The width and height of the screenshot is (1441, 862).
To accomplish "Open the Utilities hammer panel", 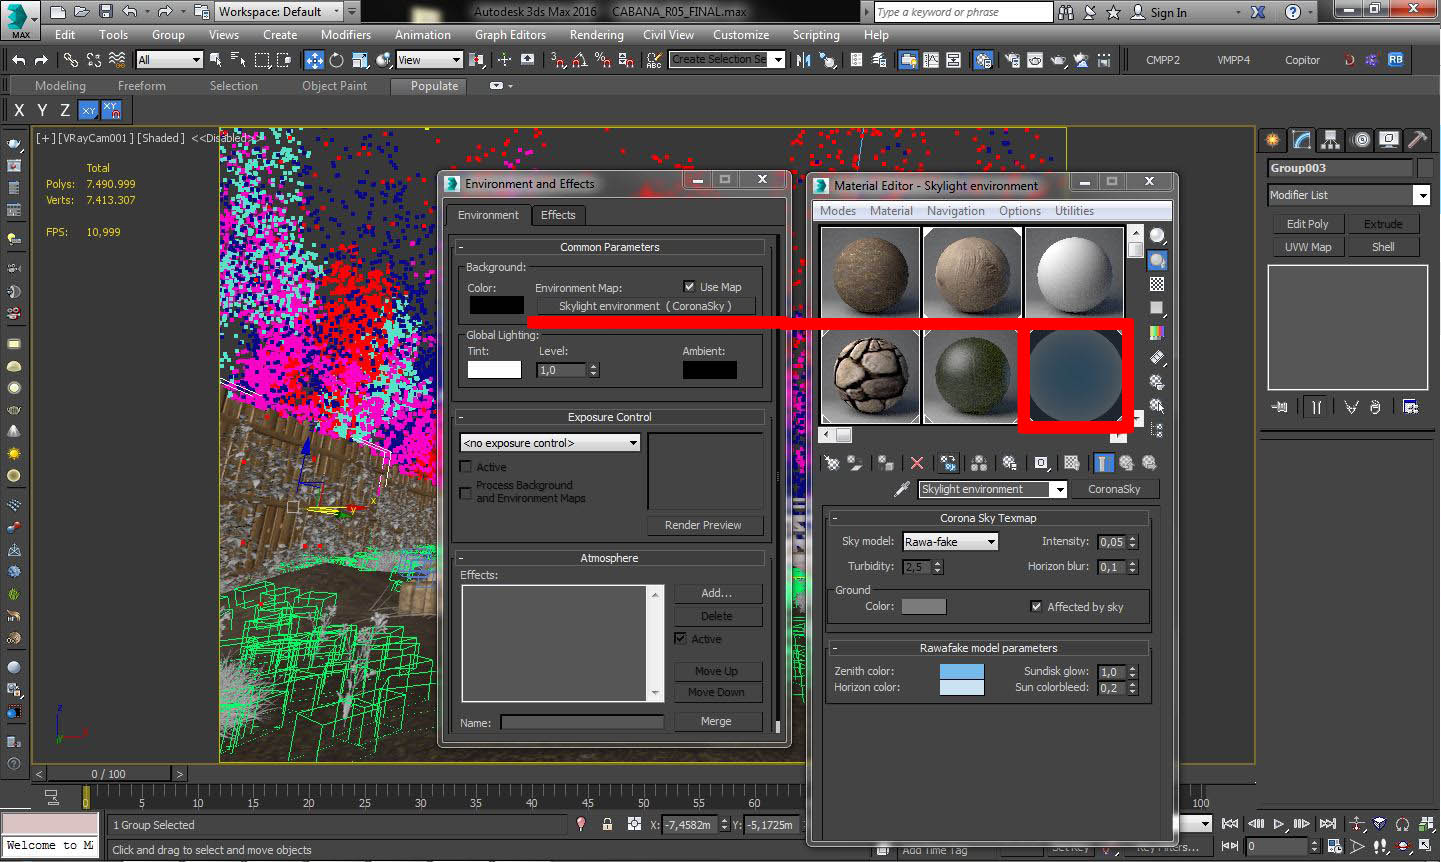I will pyautogui.click(x=1417, y=140).
